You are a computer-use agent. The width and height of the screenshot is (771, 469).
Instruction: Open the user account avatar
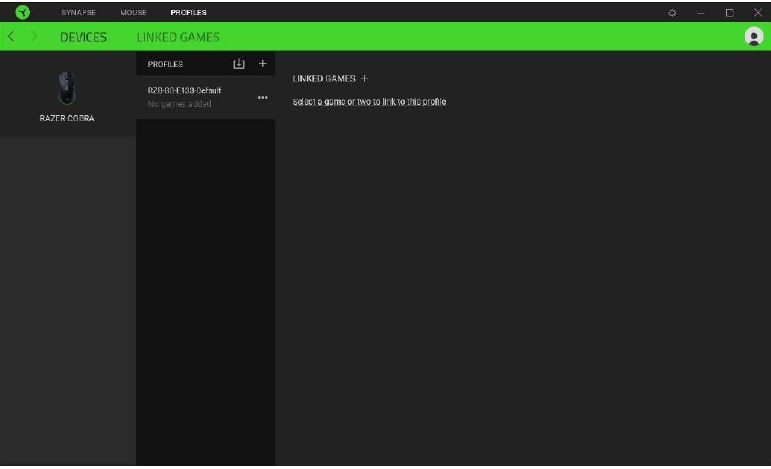coord(752,36)
